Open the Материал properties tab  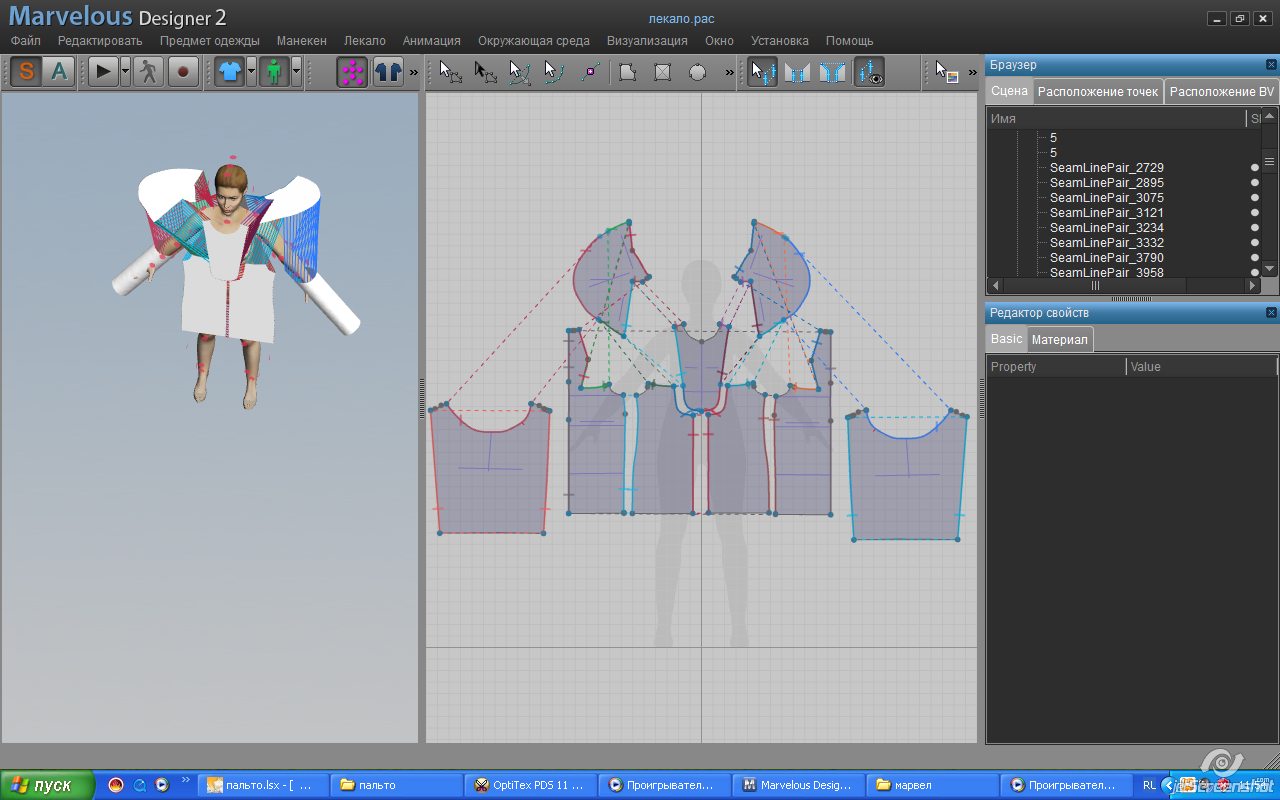point(1059,340)
